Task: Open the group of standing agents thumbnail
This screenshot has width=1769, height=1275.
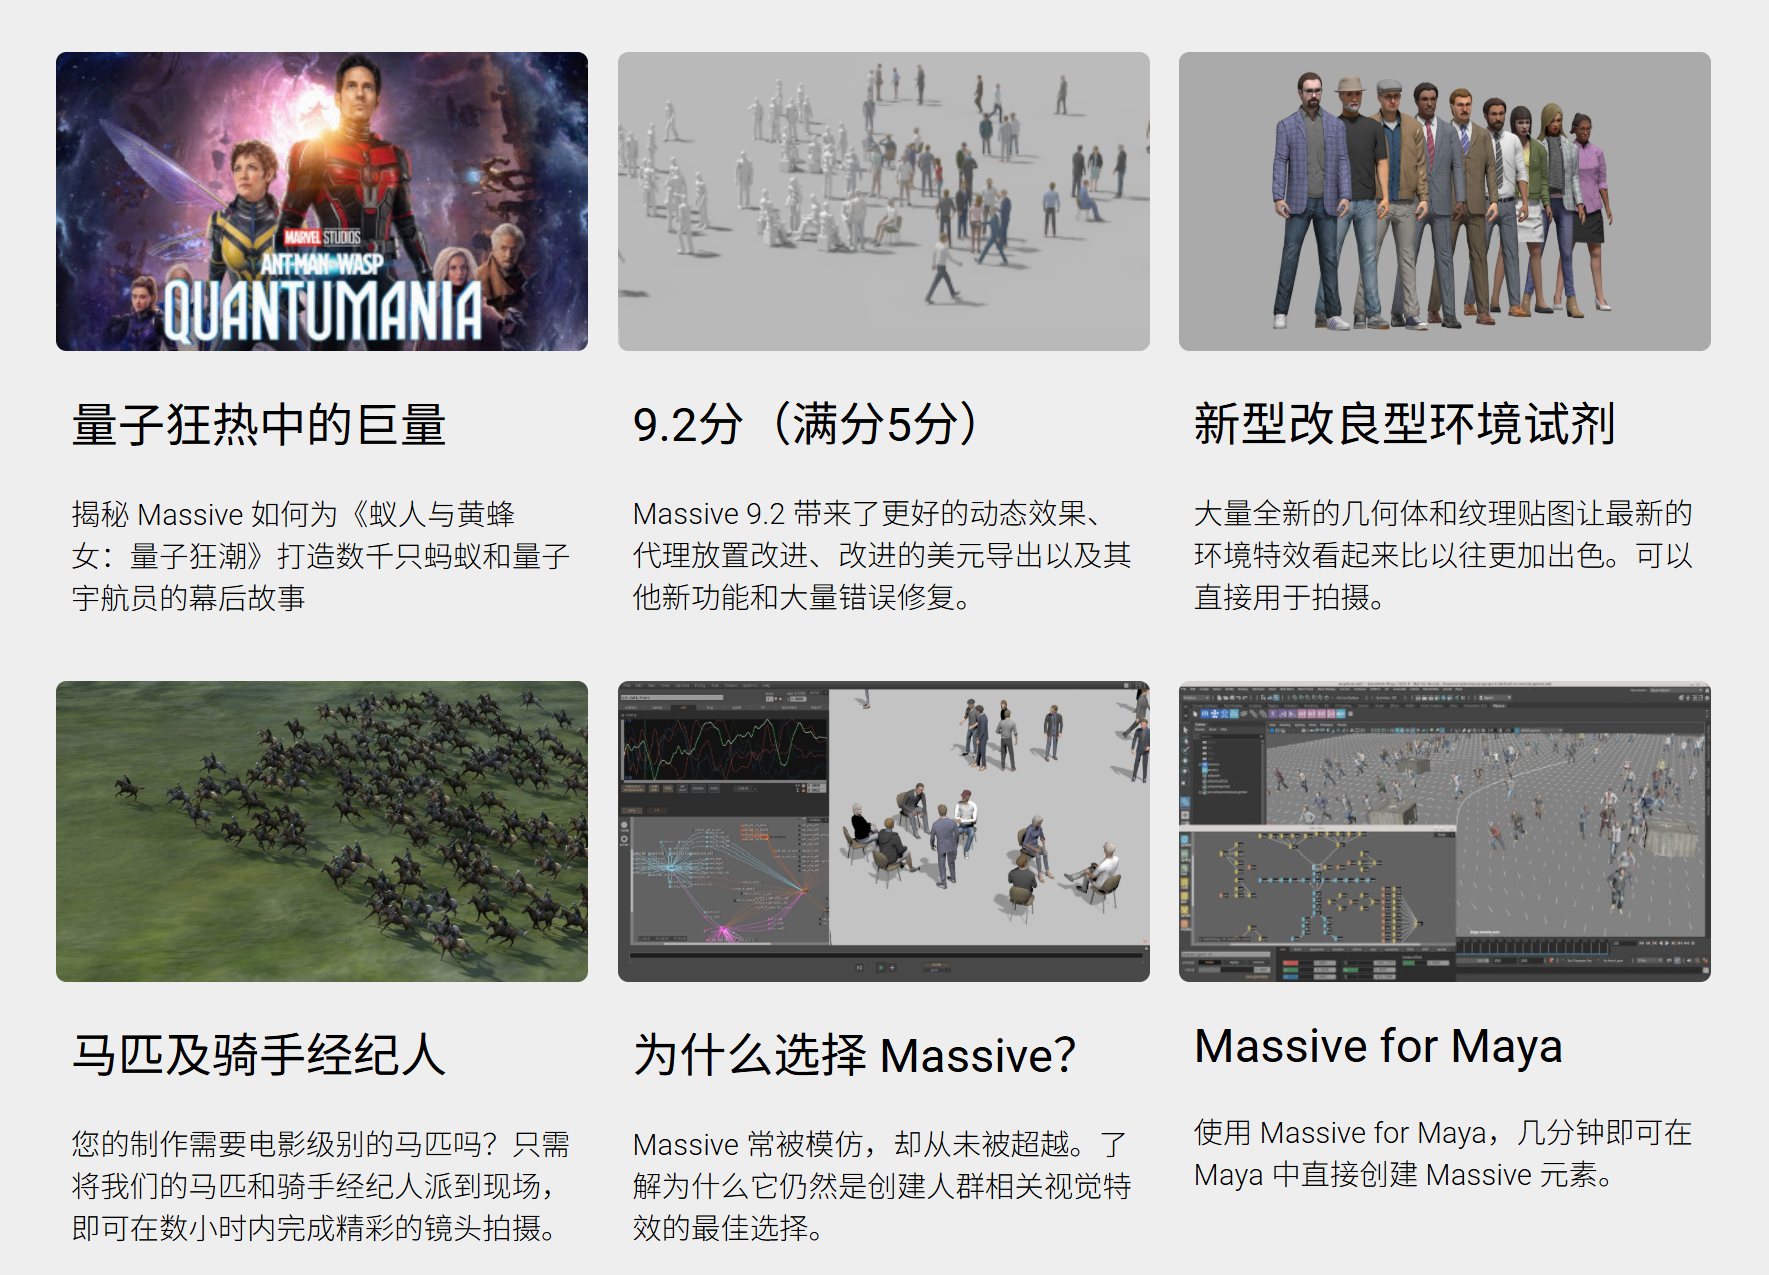Action: tap(1445, 201)
